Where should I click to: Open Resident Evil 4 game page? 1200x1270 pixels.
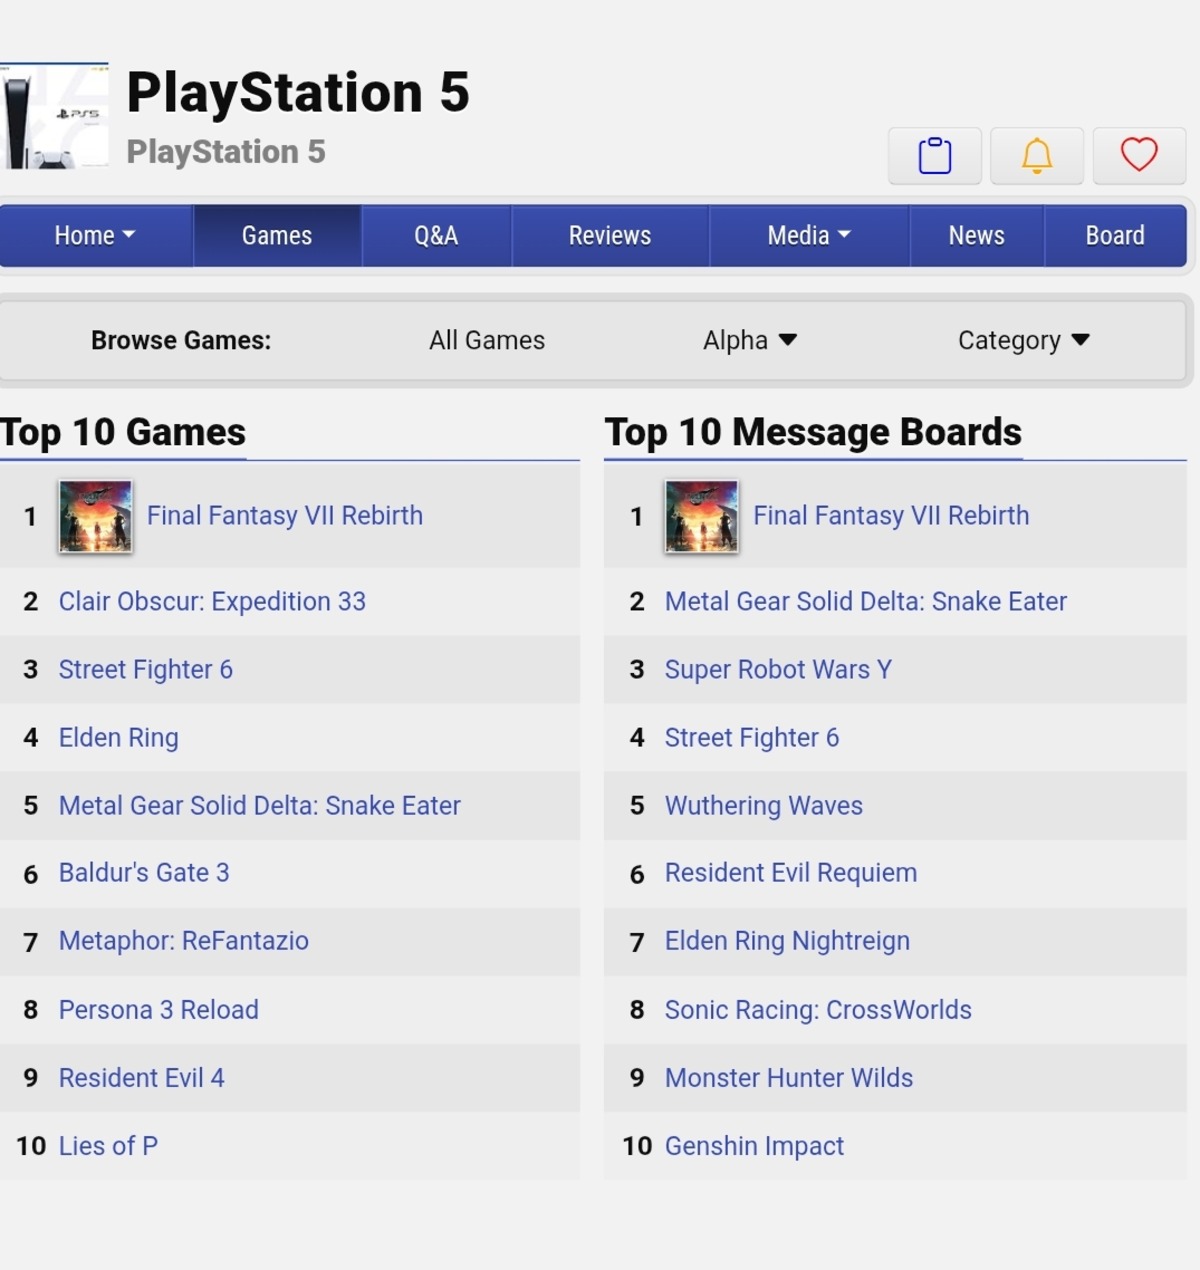pos(142,1078)
